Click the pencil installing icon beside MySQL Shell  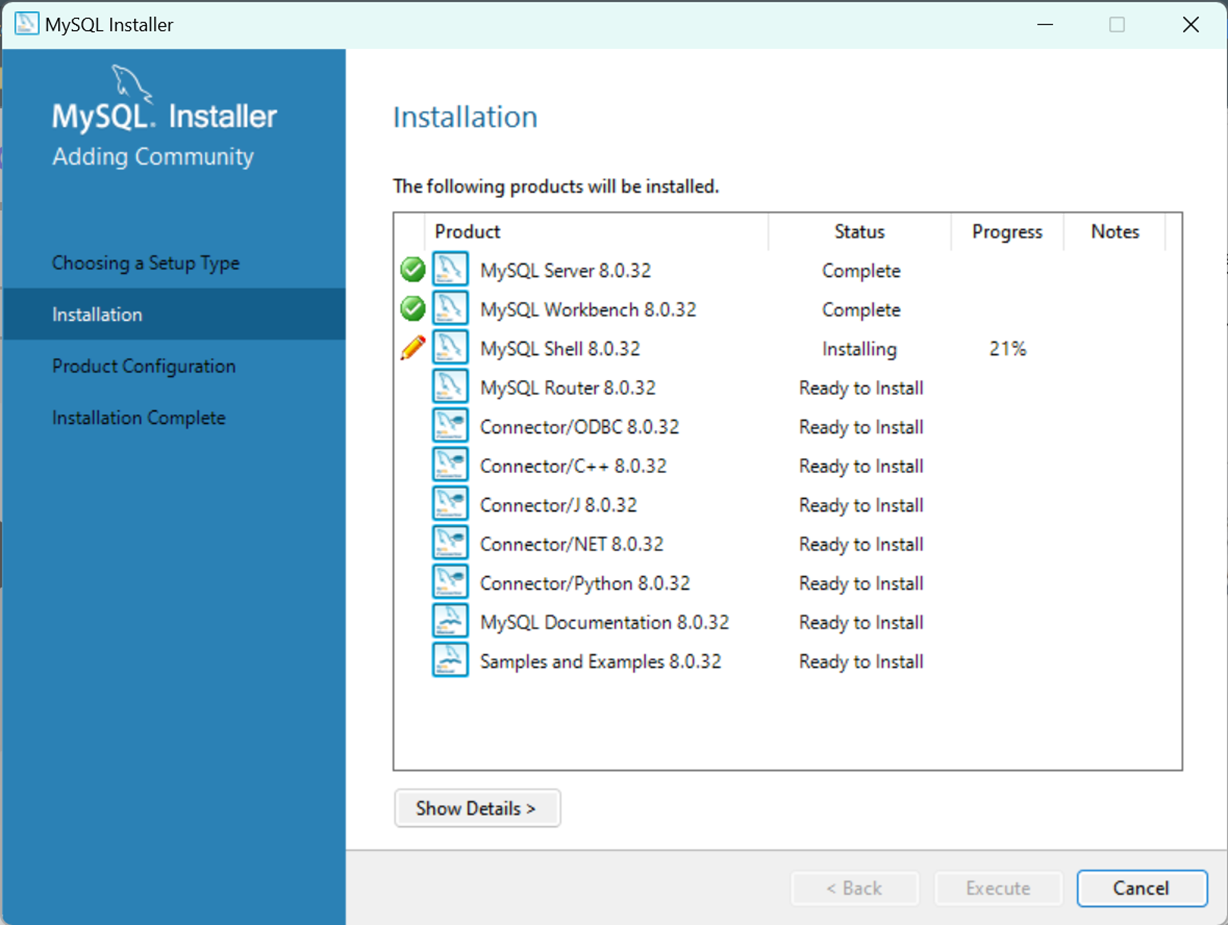[x=412, y=348]
